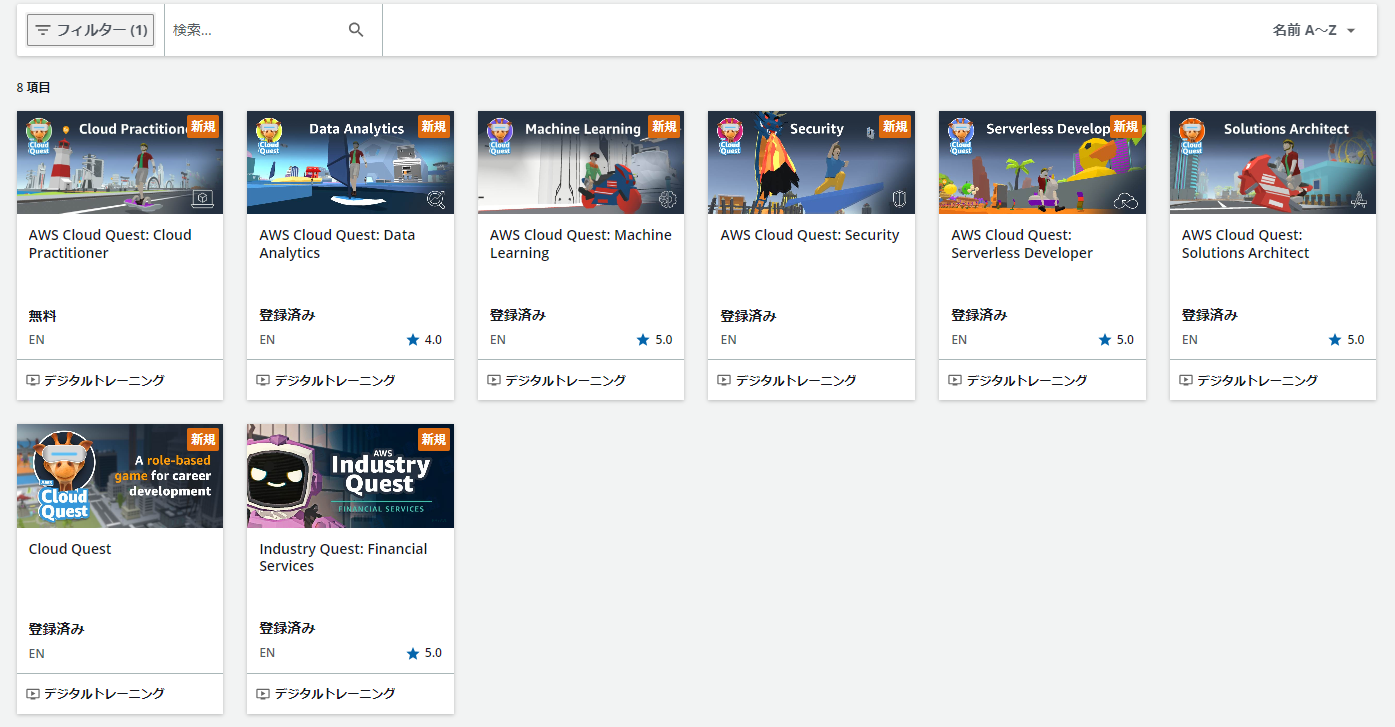Click the 8 項目 item count text

click(34, 88)
